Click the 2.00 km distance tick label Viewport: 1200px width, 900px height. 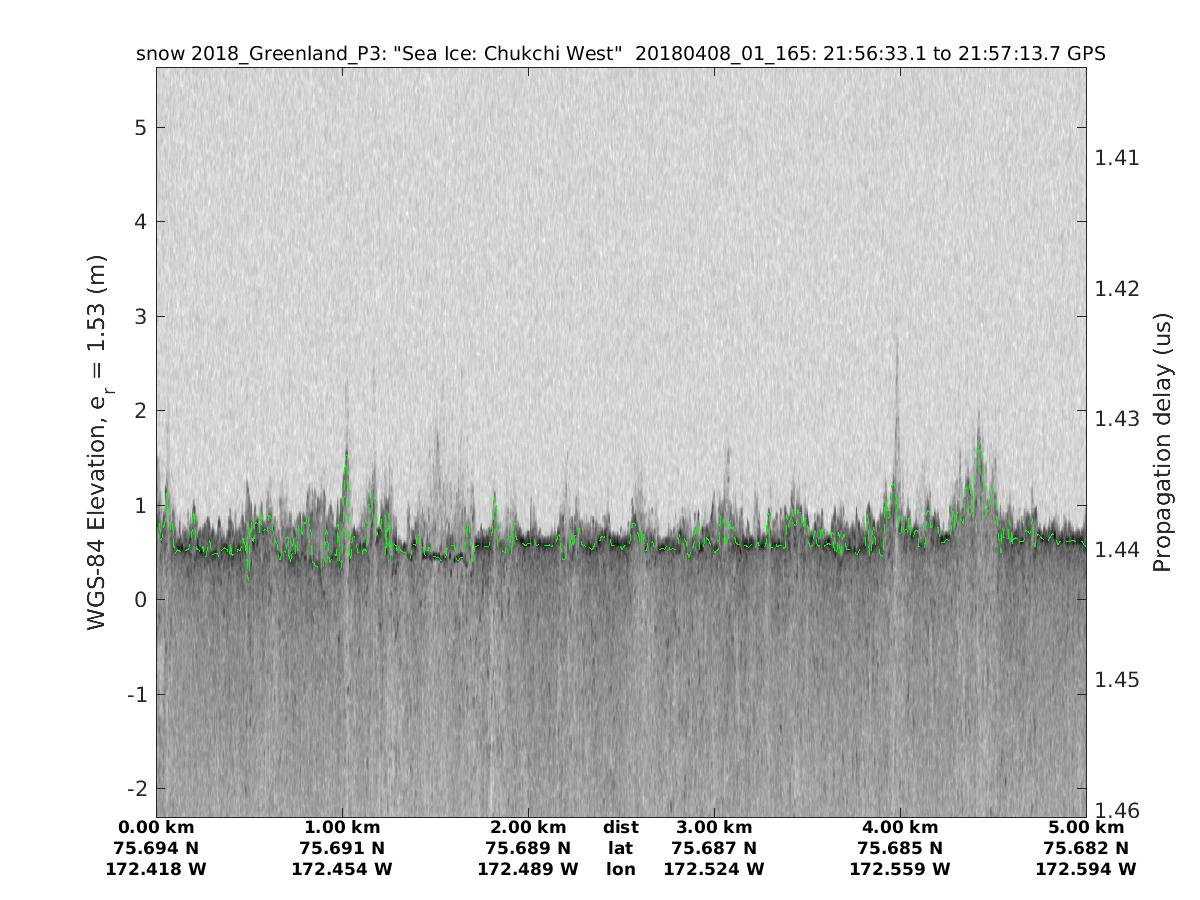click(528, 827)
